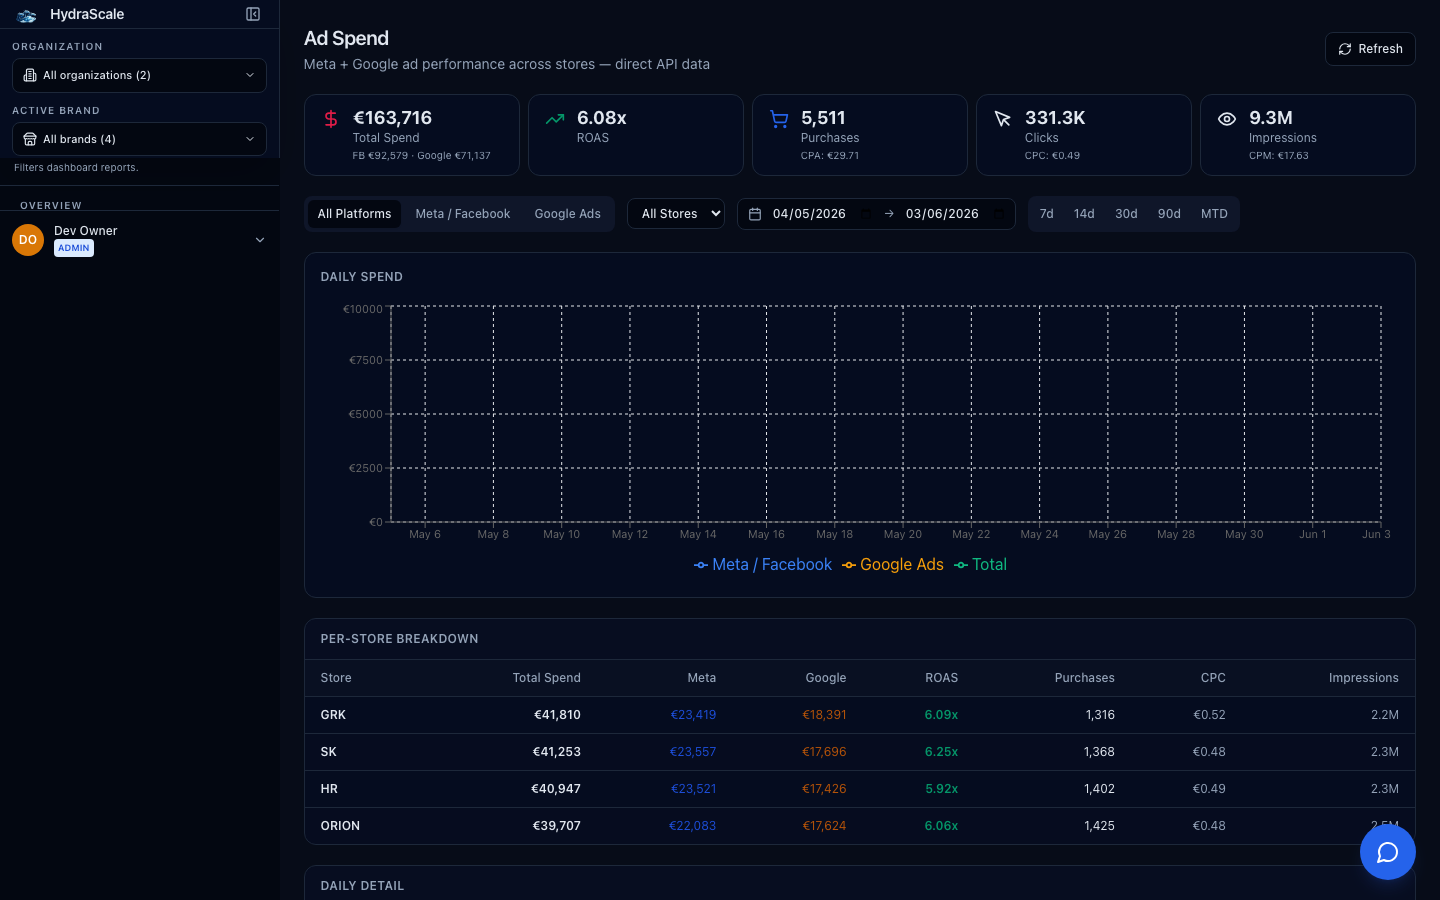Screen dimensions: 1440x900
Task: Click the brand store icon
Action: point(30,139)
